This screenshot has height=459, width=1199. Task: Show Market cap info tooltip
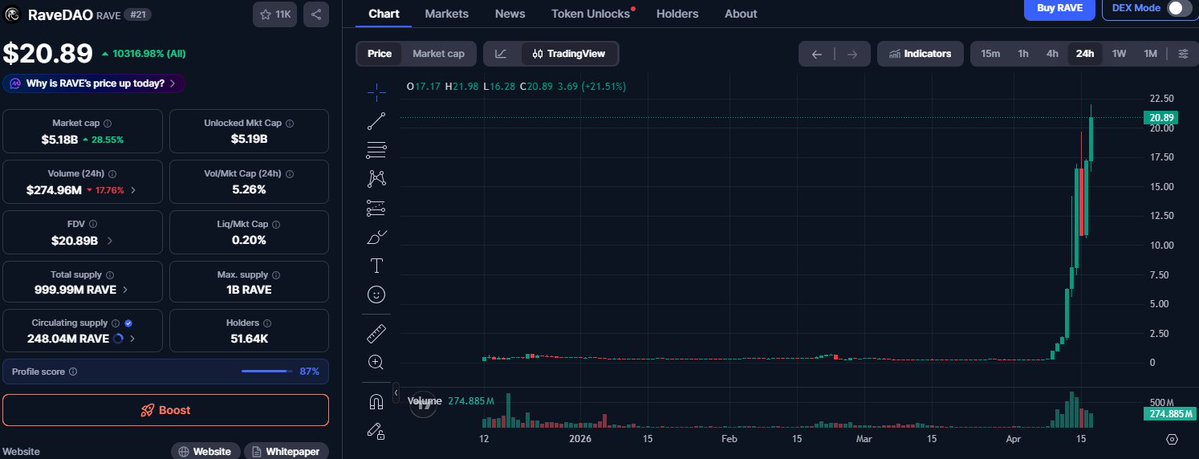point(107,123)
